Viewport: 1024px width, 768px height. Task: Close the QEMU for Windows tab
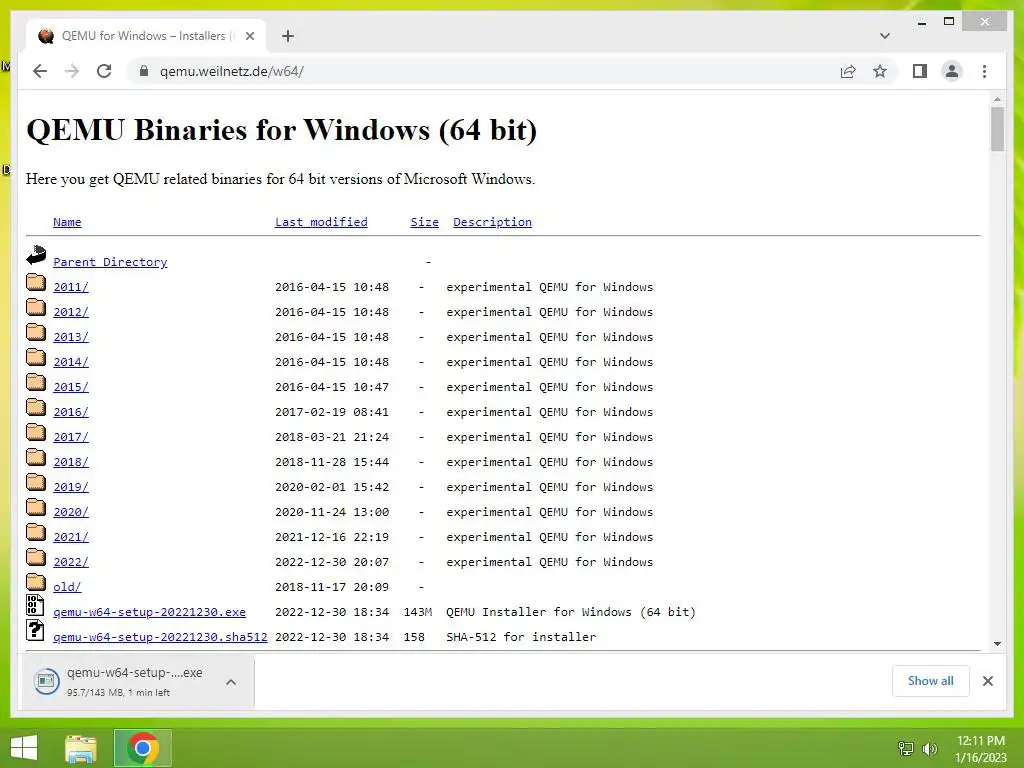[x=249, y=36]
